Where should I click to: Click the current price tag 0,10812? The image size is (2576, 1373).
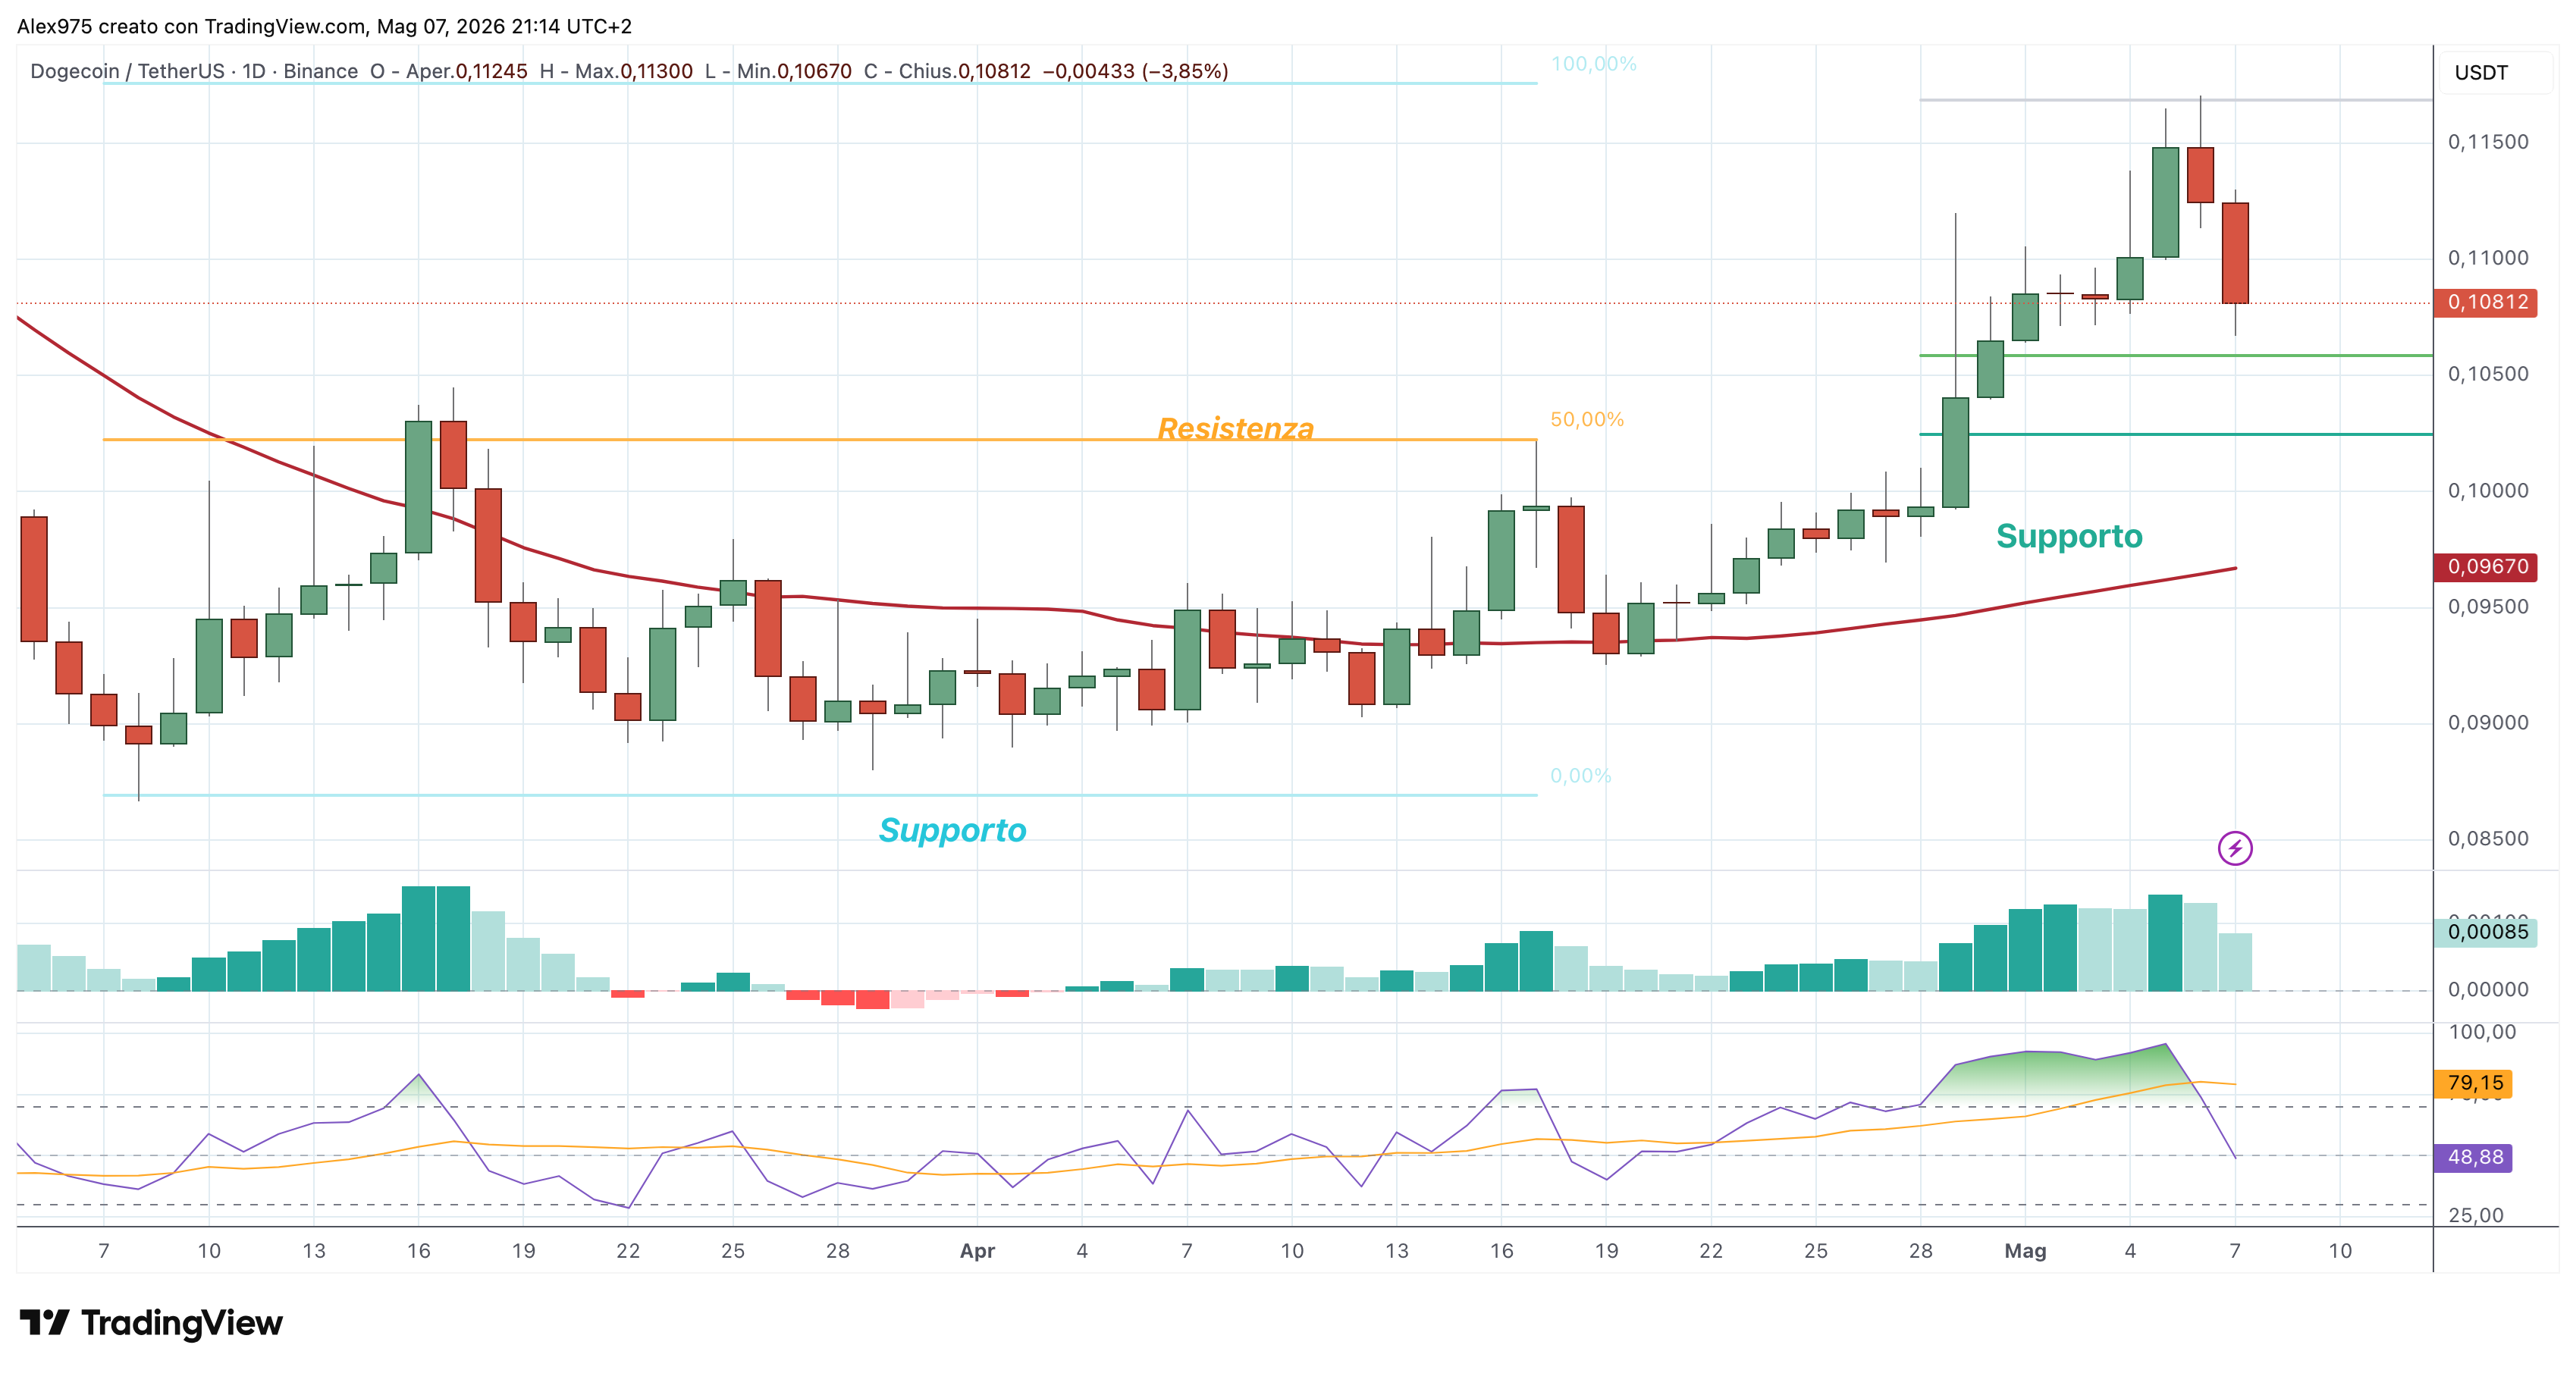pos(2486,302)
